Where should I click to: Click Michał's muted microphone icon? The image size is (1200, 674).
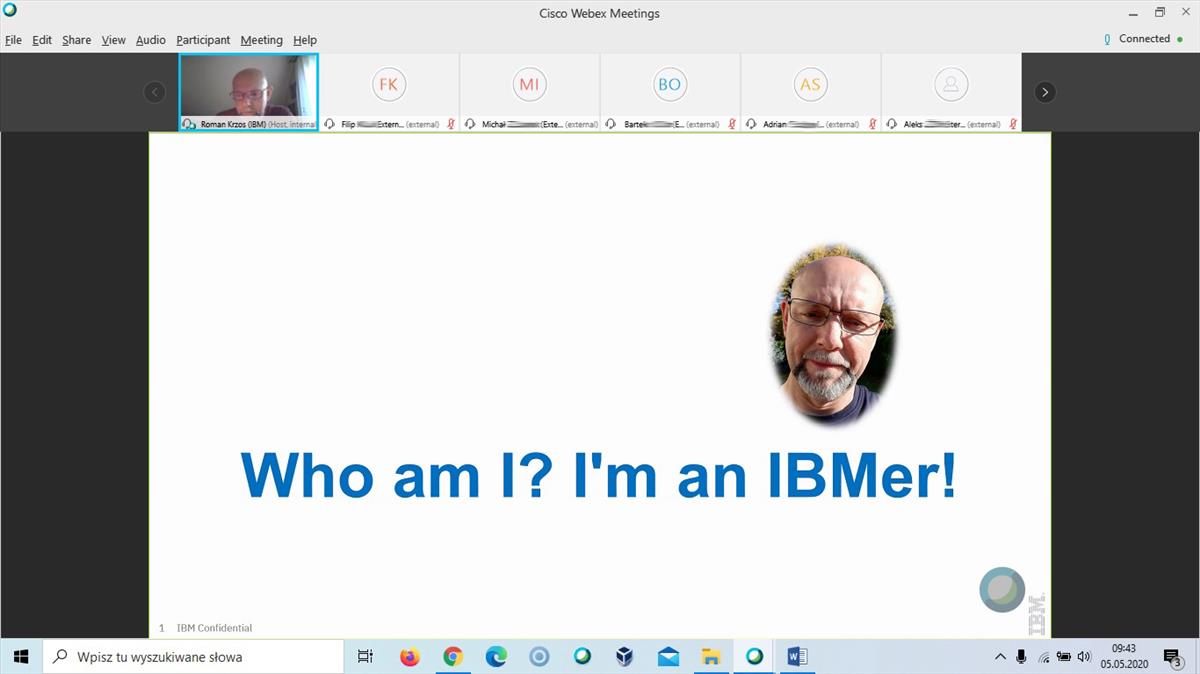592,124
